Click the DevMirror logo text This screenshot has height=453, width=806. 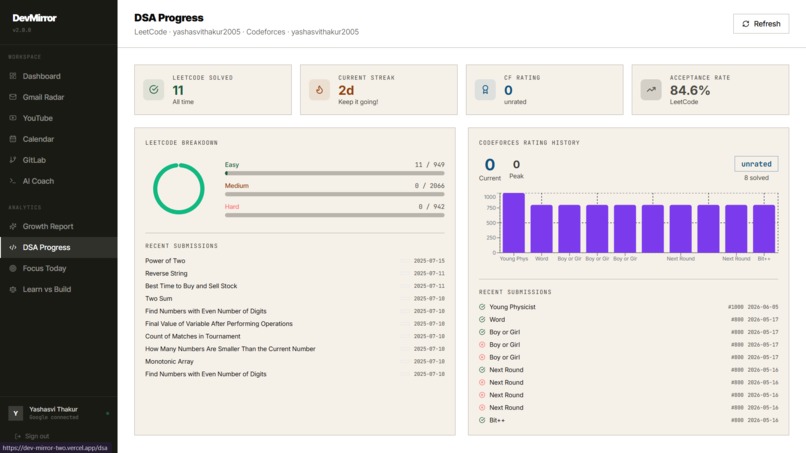click(x=34, y=18)
